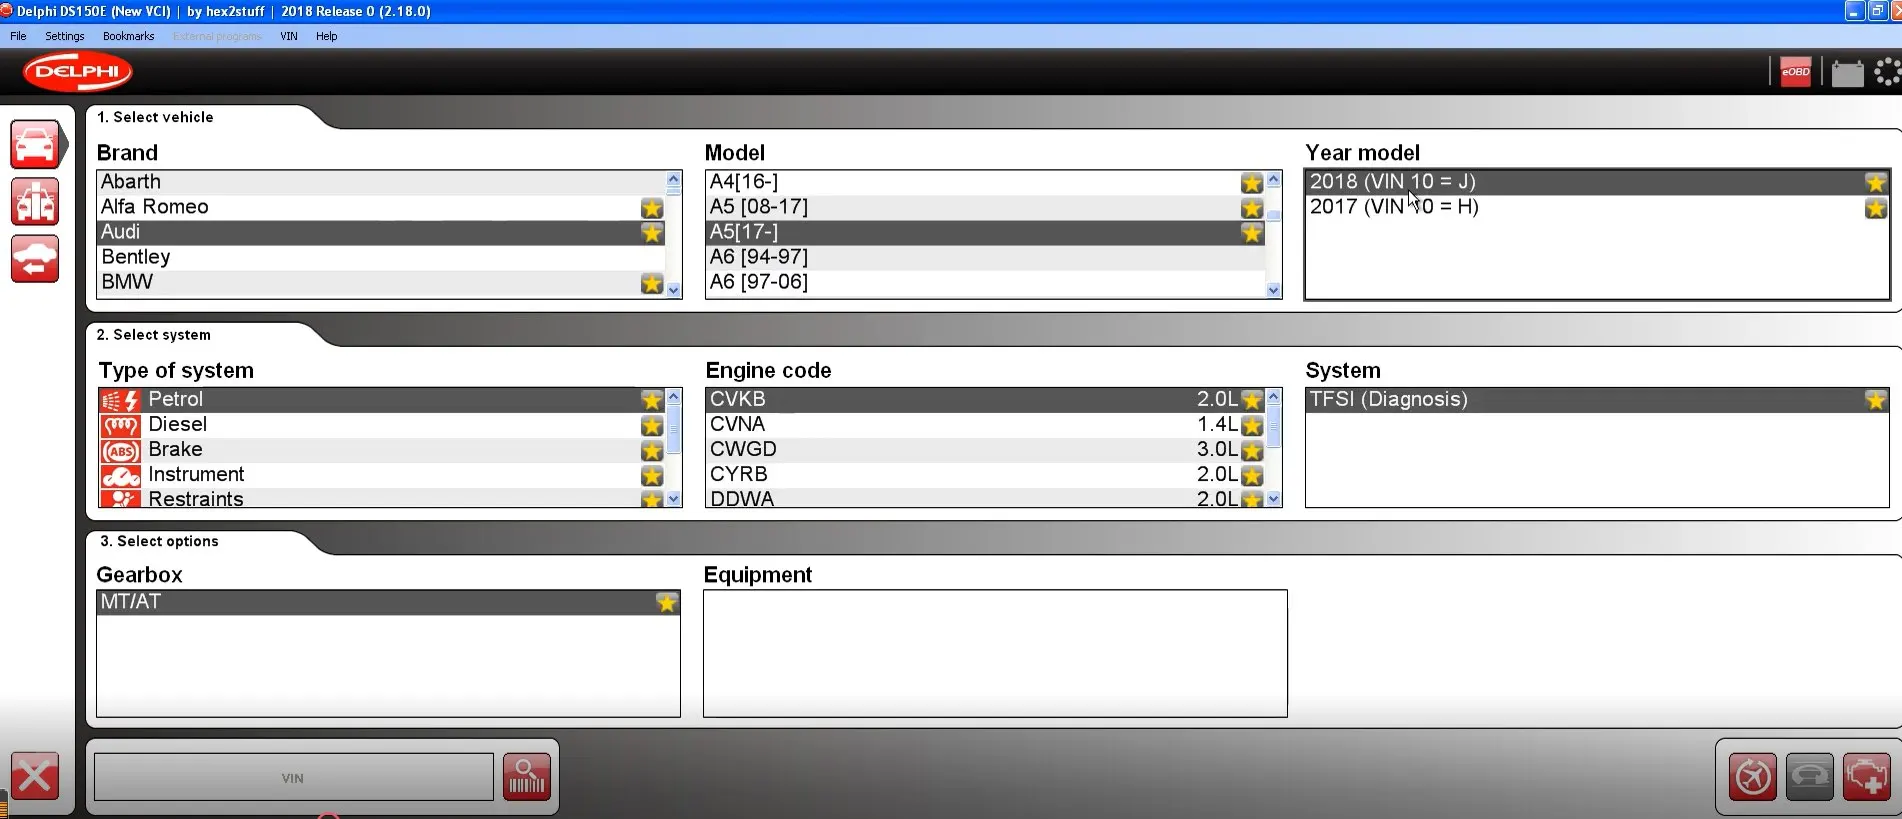Click the battery icon in top bar
The width and height of the screenshot is (1902, 819).
[1847, 73]
